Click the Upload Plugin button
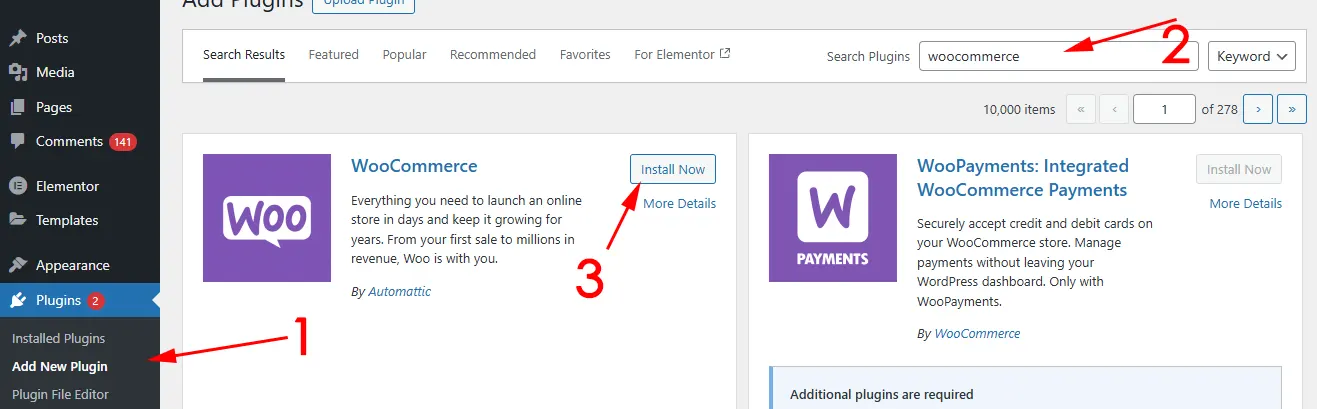 tap(363, 3)
